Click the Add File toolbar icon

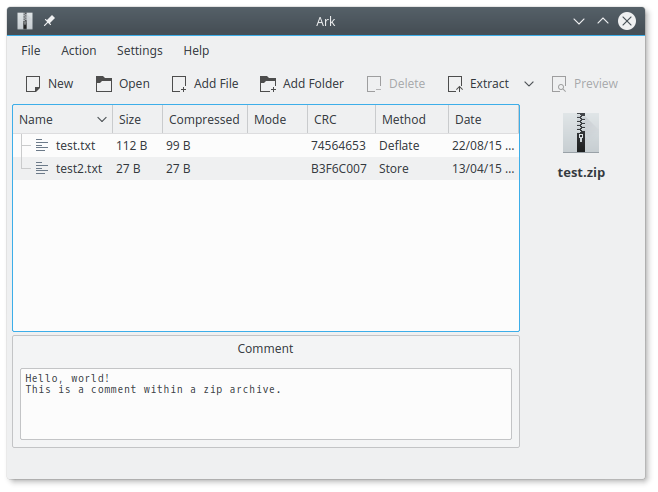pos(180,84)
